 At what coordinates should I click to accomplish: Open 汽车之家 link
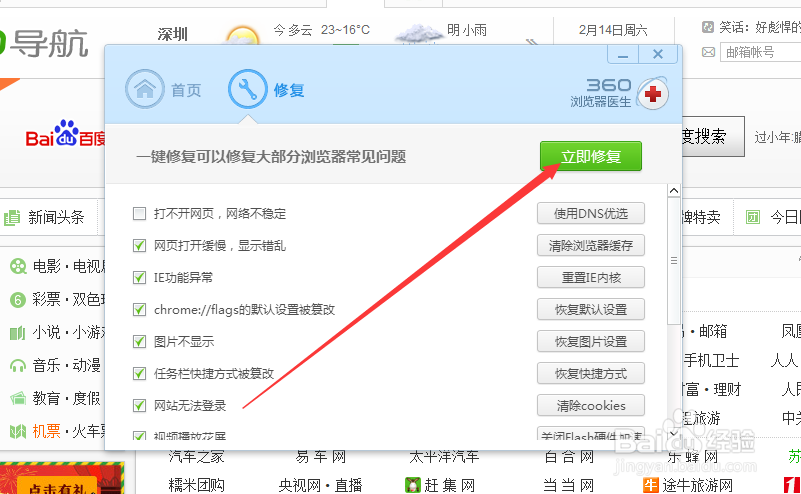(x=197, y=456)
